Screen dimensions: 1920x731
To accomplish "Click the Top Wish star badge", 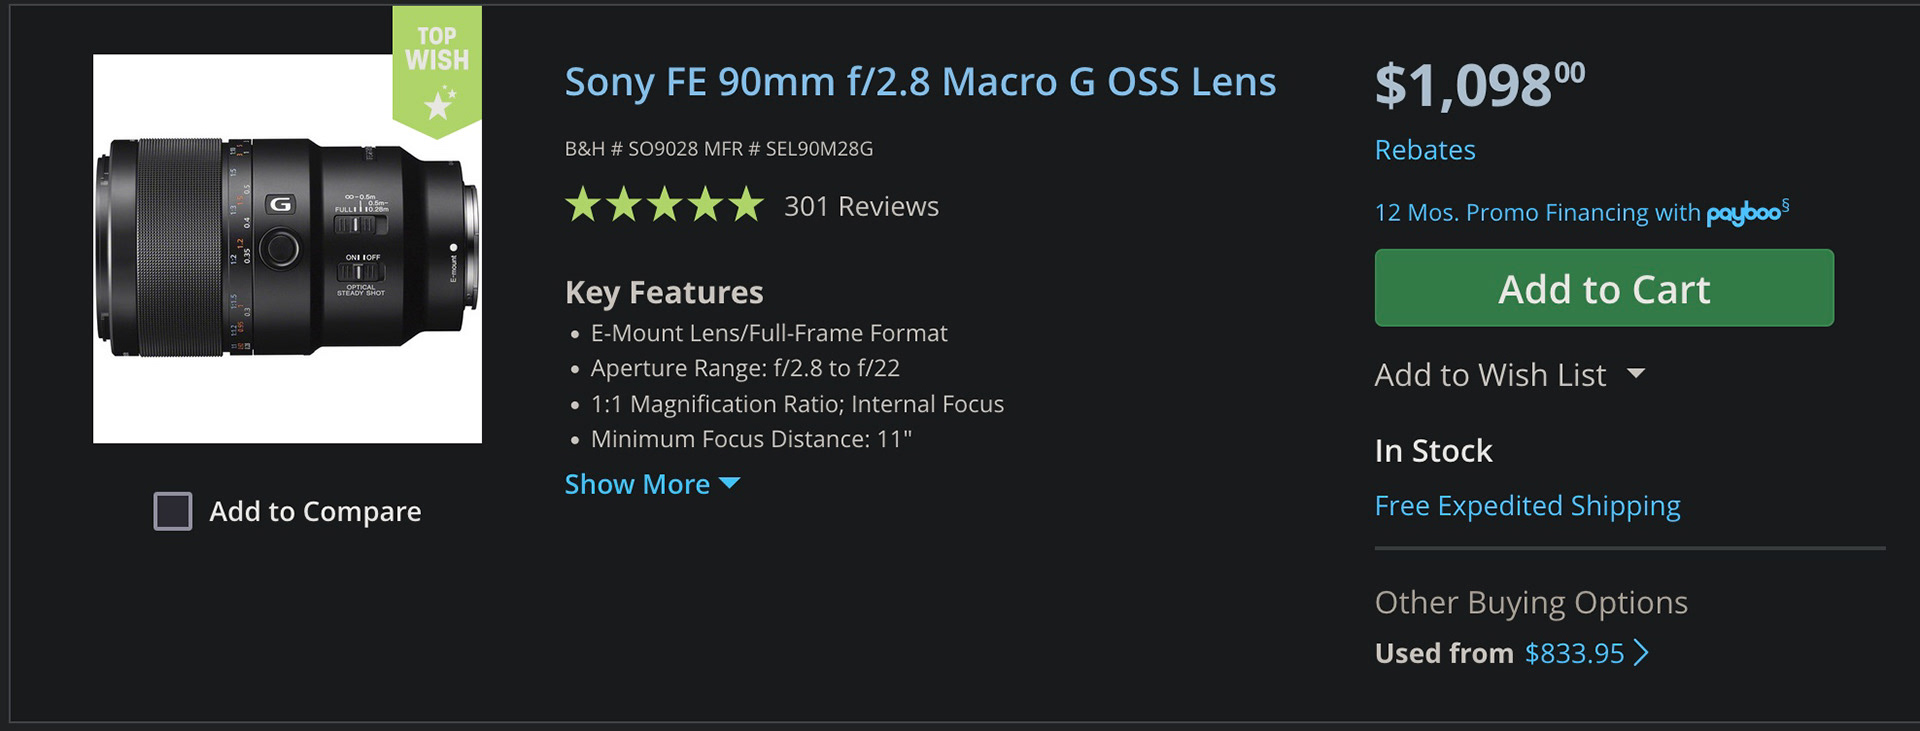I will (x=437, y=70).
